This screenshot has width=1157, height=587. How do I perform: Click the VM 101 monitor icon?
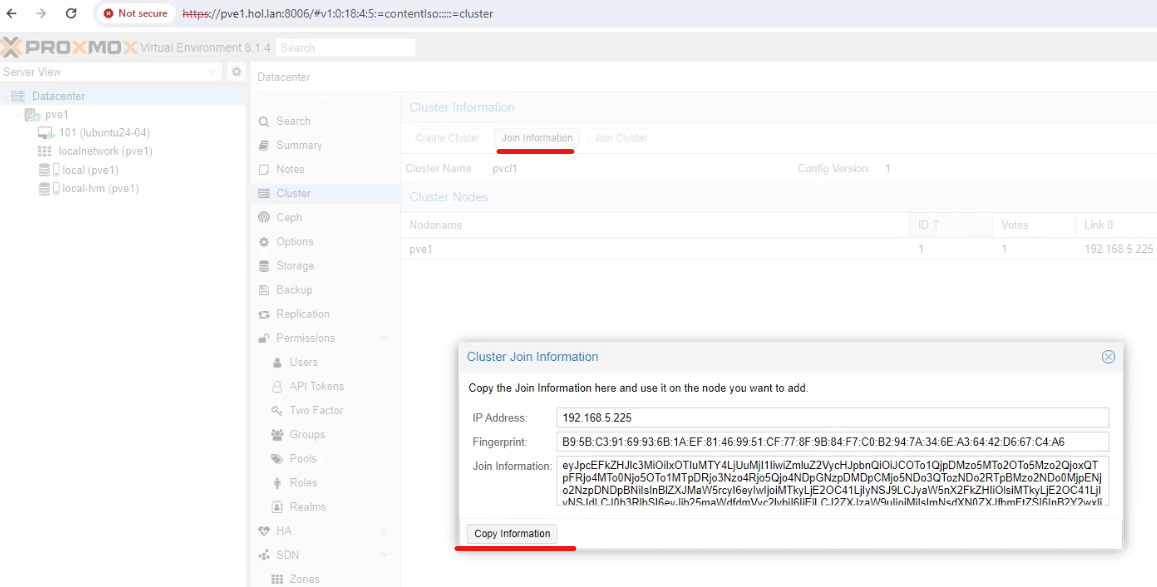pos(46,133)
